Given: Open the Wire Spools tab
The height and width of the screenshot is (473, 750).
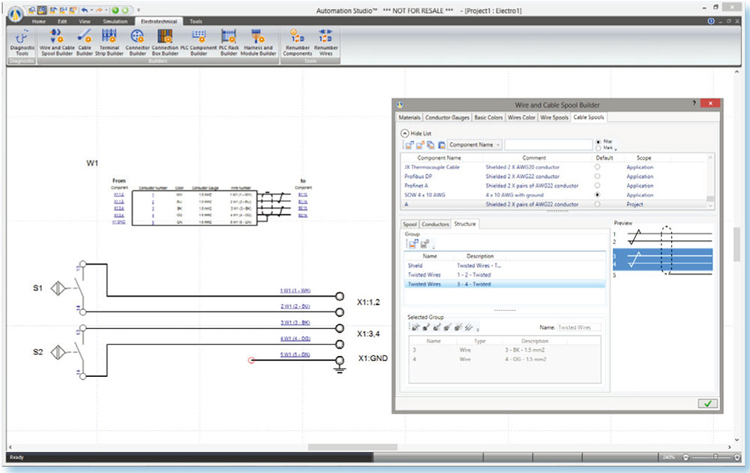Looking at the screenshot, I should pos(554,118).
